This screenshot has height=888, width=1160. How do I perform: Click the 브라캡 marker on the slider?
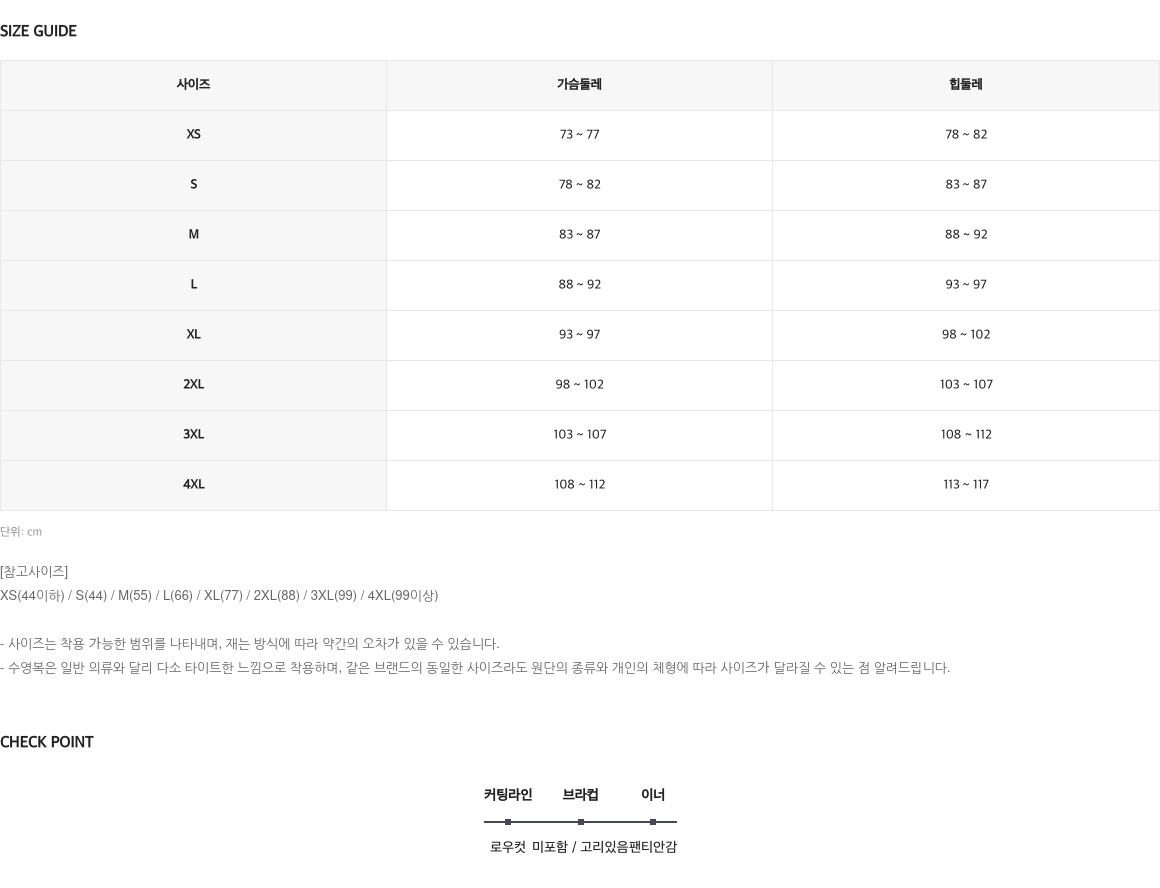(581, 822)
